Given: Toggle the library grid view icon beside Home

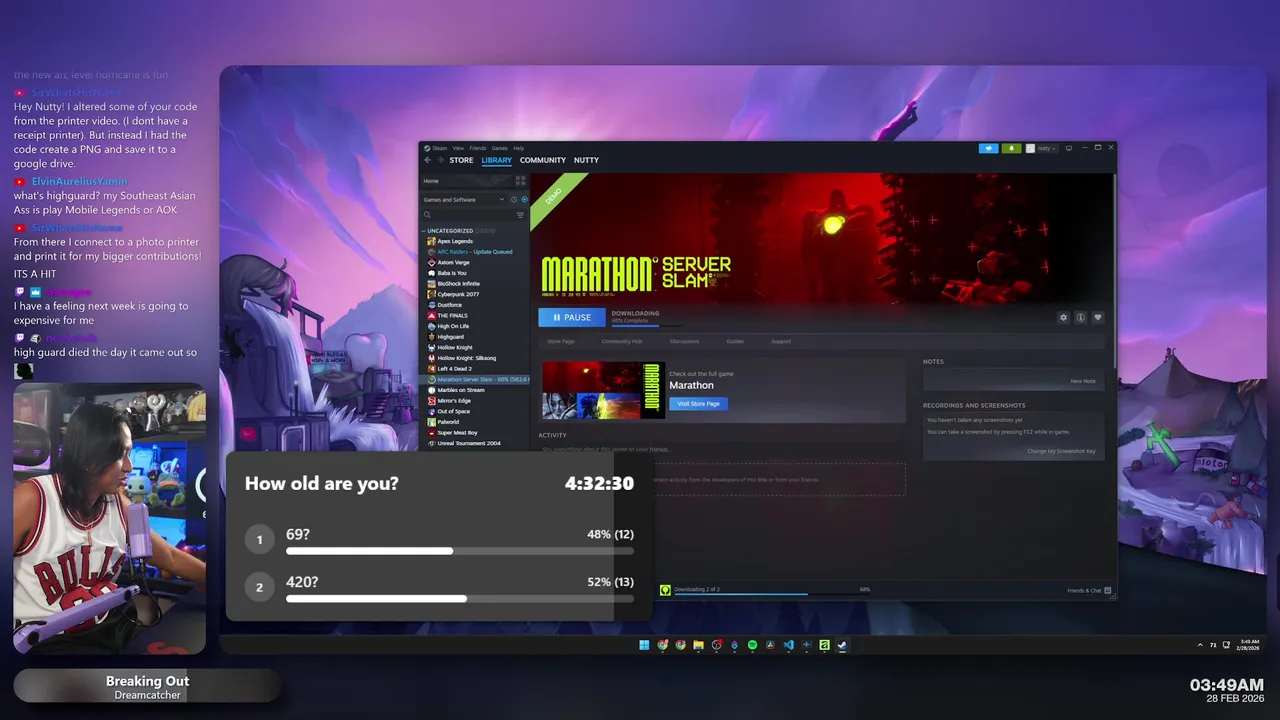Looking at the screenshot, I should pos(520,181).
